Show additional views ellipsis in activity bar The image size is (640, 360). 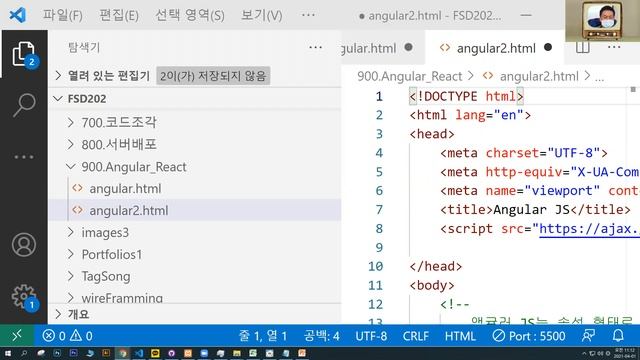click(x=24, y=157)
